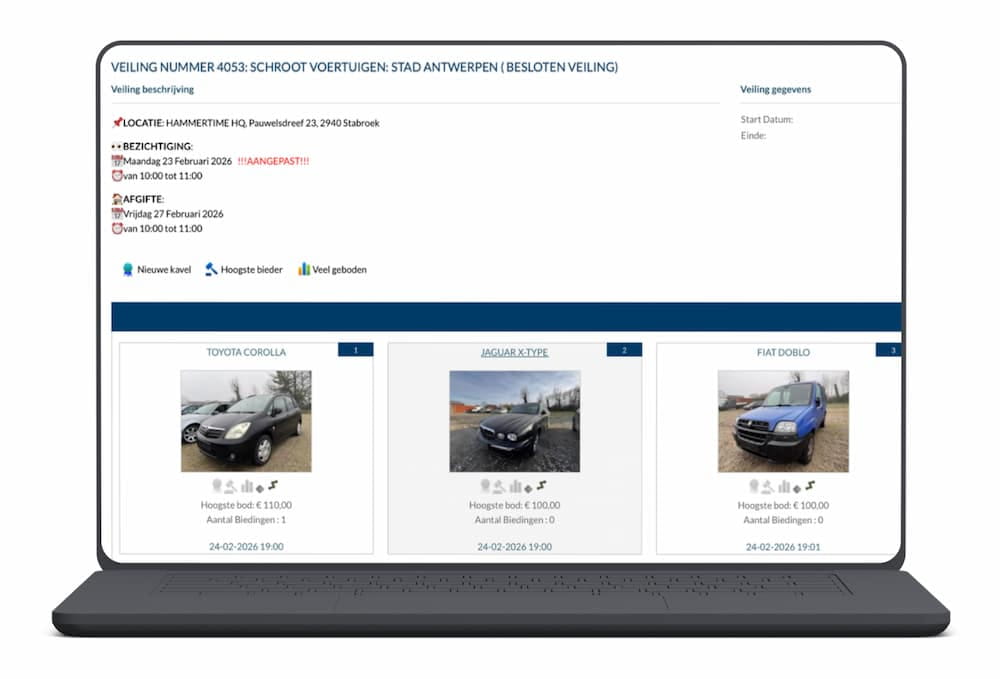Viewport: 1000px width, 679px height.
Task: Click the greyed gavel icon on Jaguar X-Type card
Action: (x=499, y=487)
